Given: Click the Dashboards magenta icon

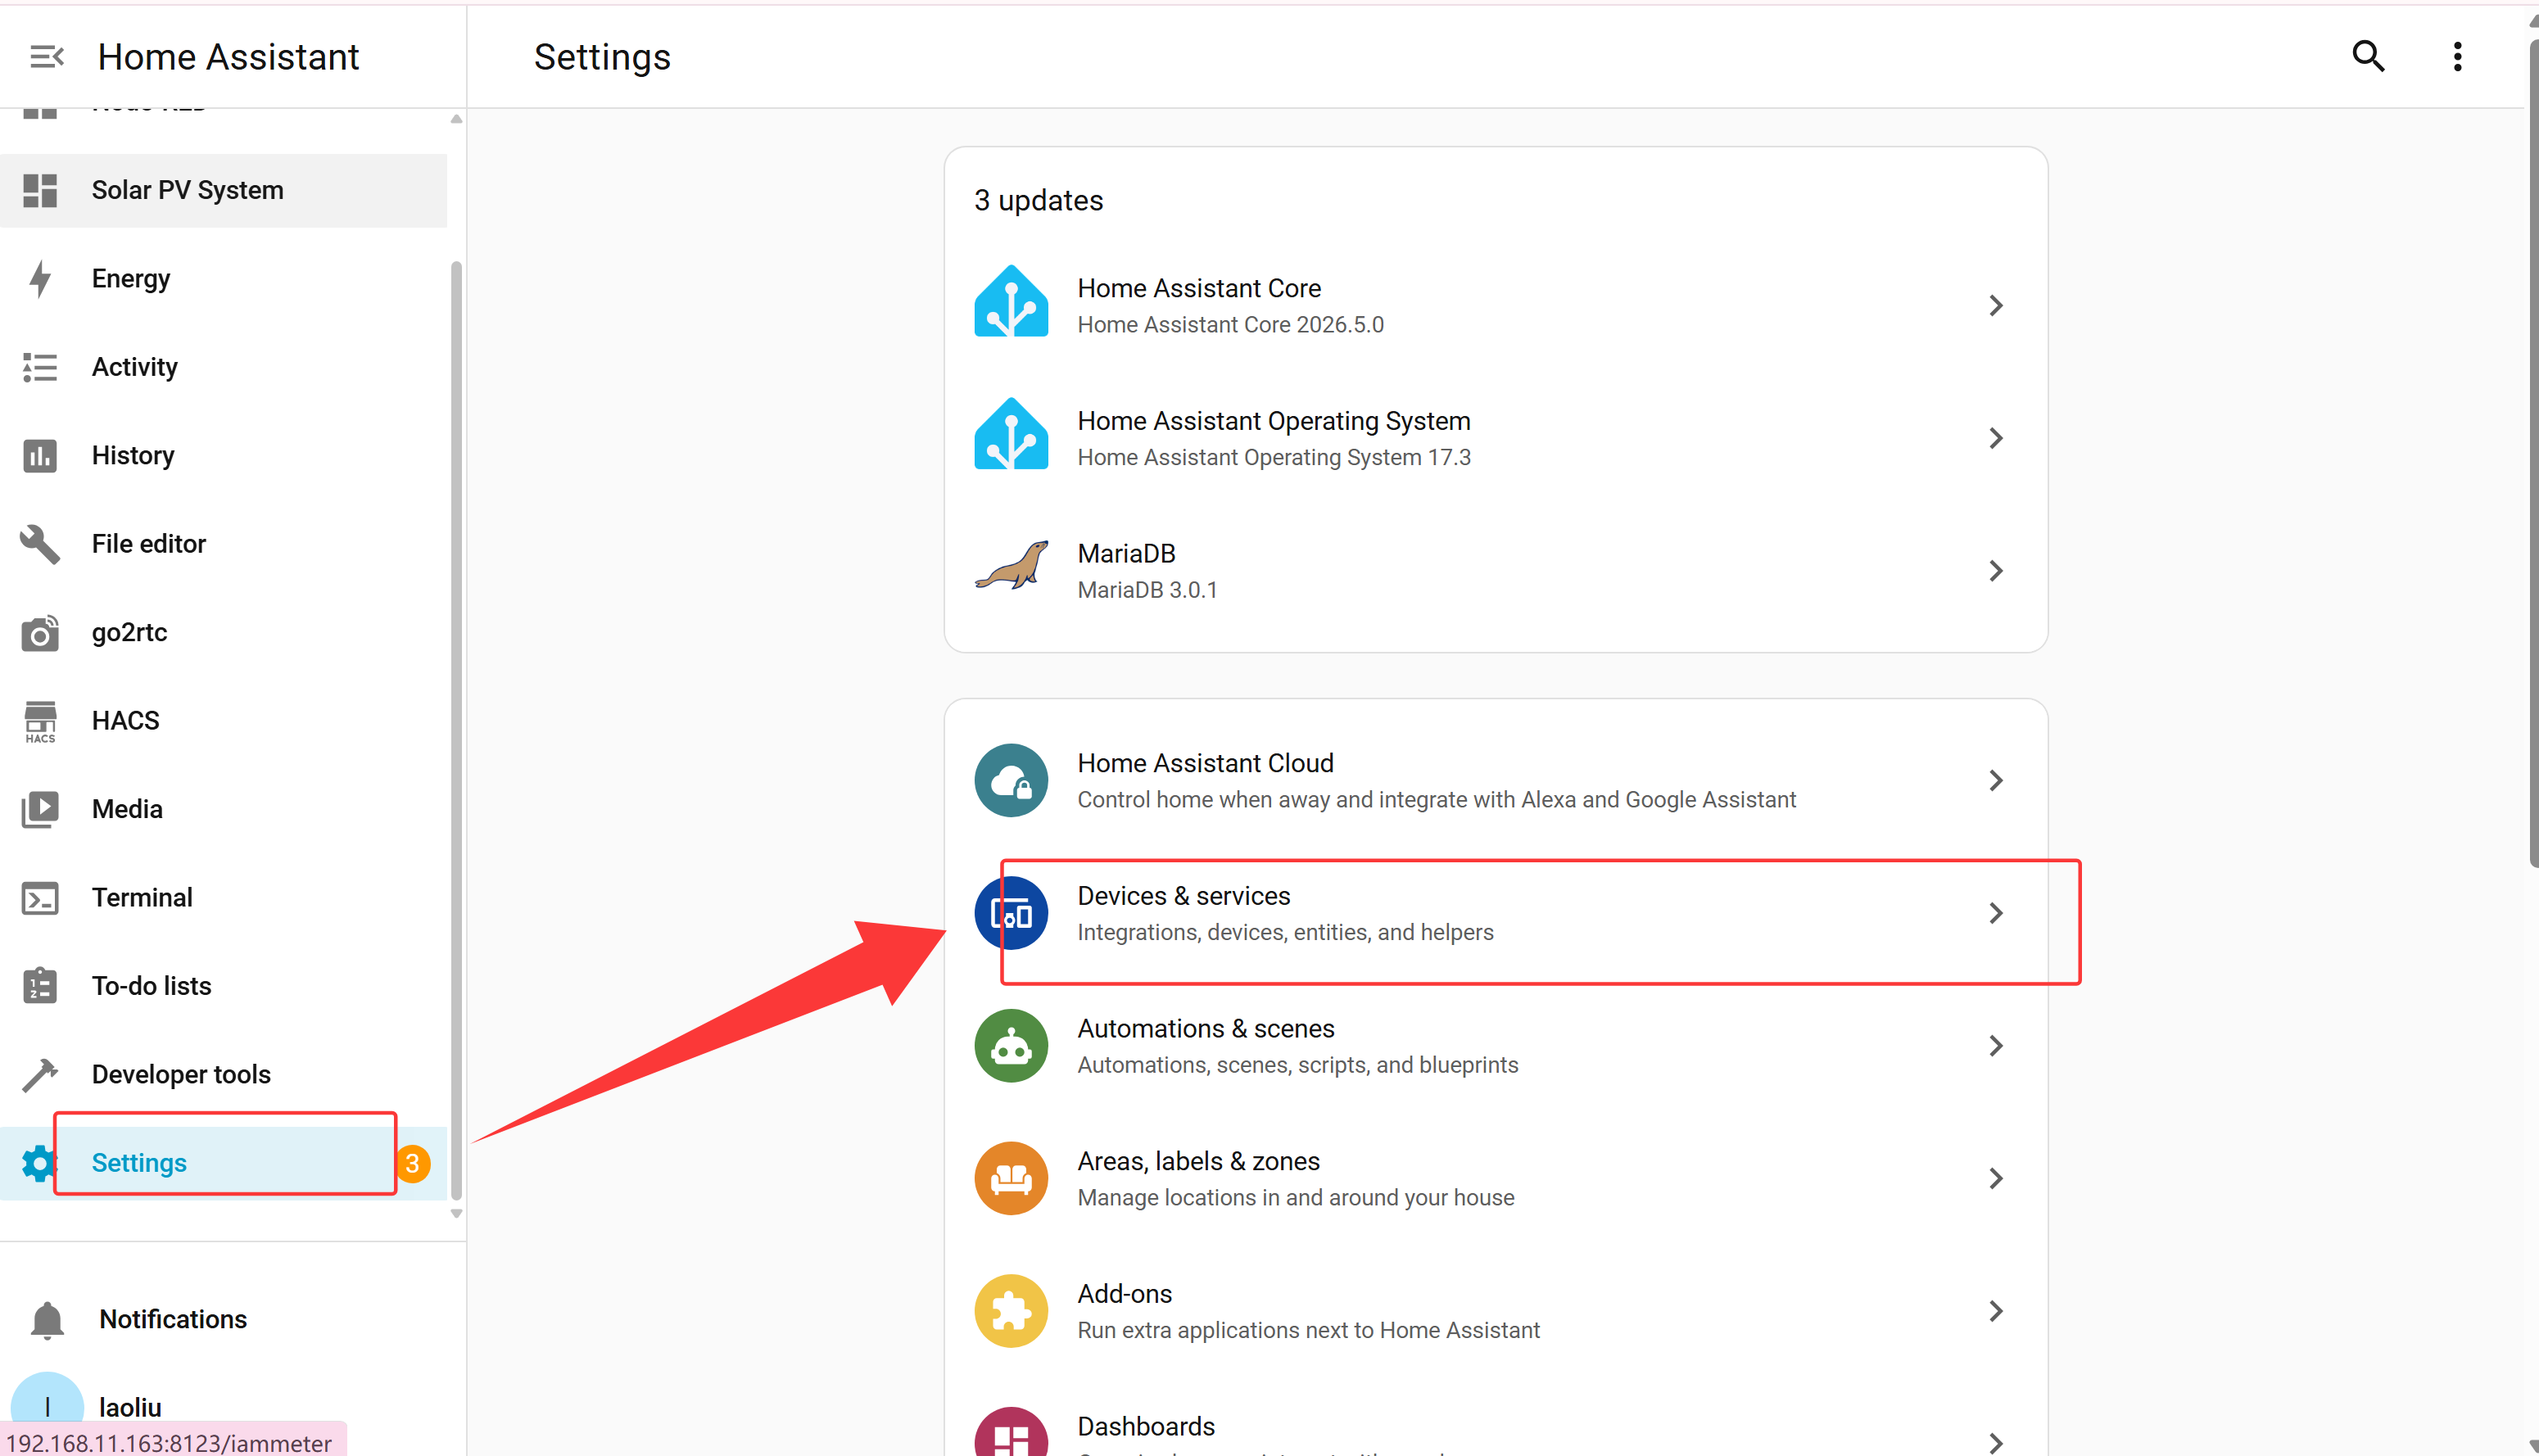Looking at the screenshot, I should 1011,1434.
